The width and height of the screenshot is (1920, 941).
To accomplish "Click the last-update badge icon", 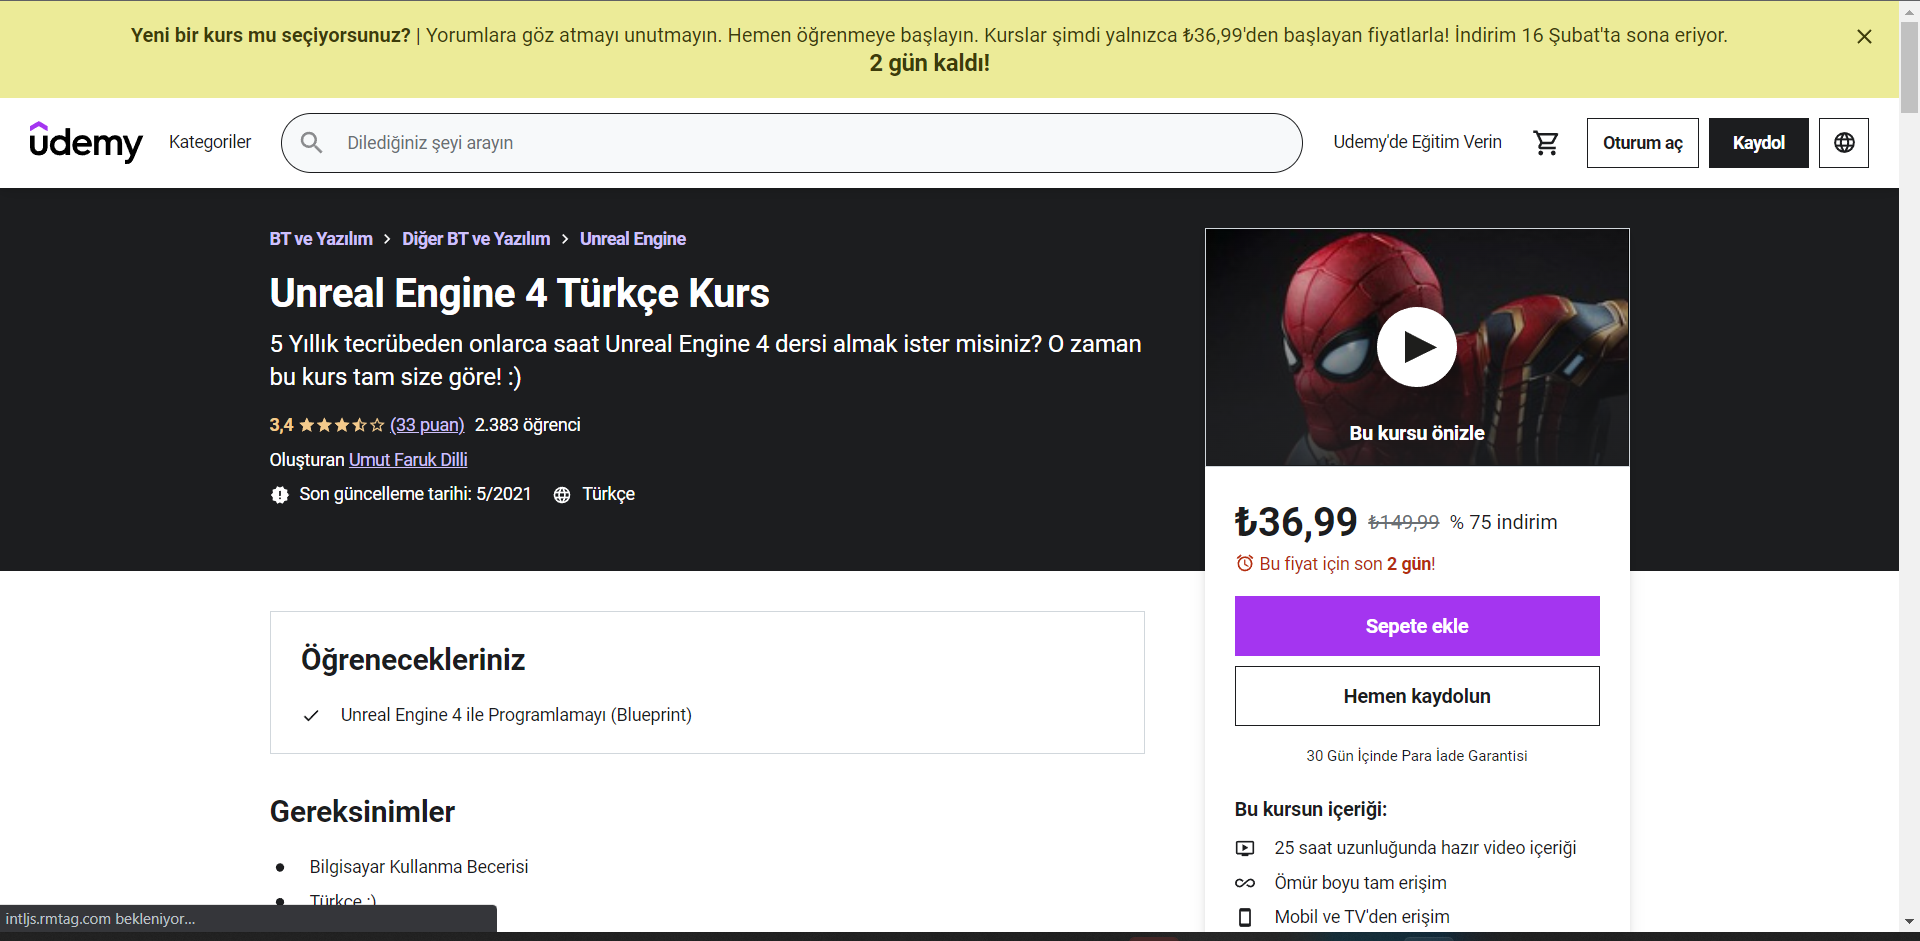I will 280,495.
